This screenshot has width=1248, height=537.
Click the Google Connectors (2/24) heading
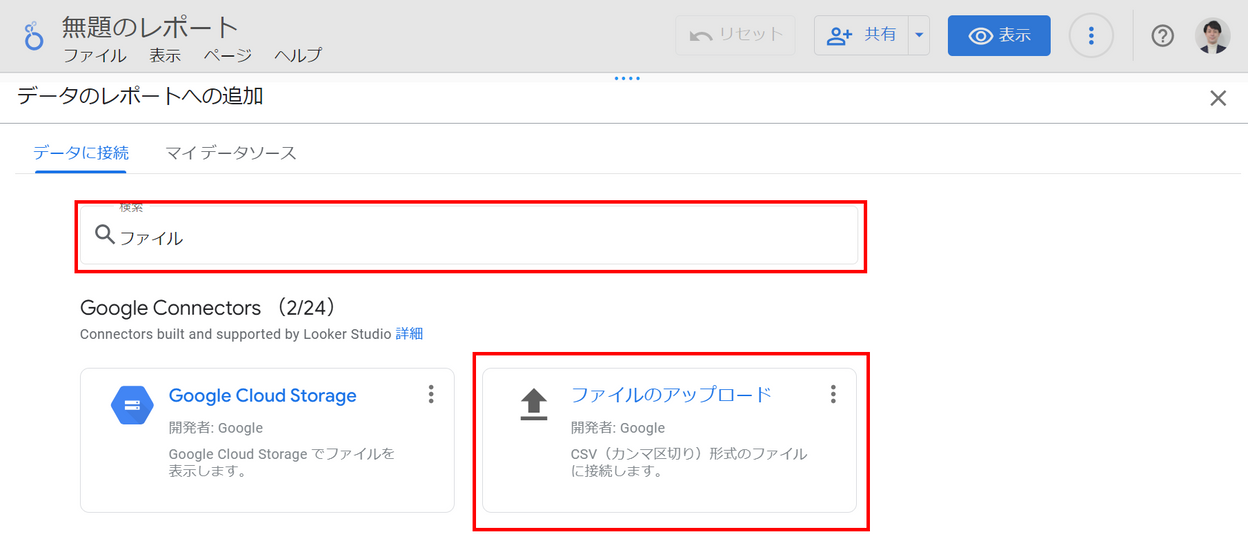pos(208,307)
